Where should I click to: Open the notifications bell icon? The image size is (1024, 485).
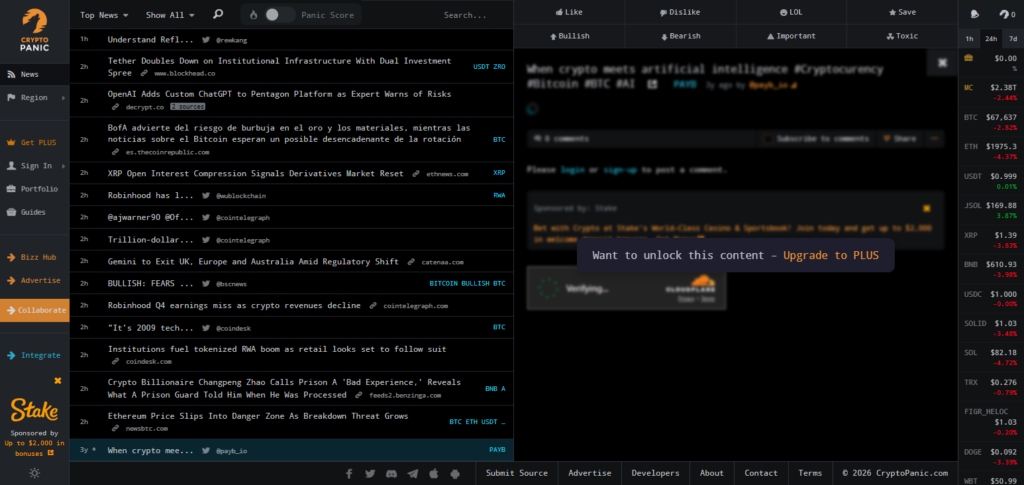pos(972,14)
